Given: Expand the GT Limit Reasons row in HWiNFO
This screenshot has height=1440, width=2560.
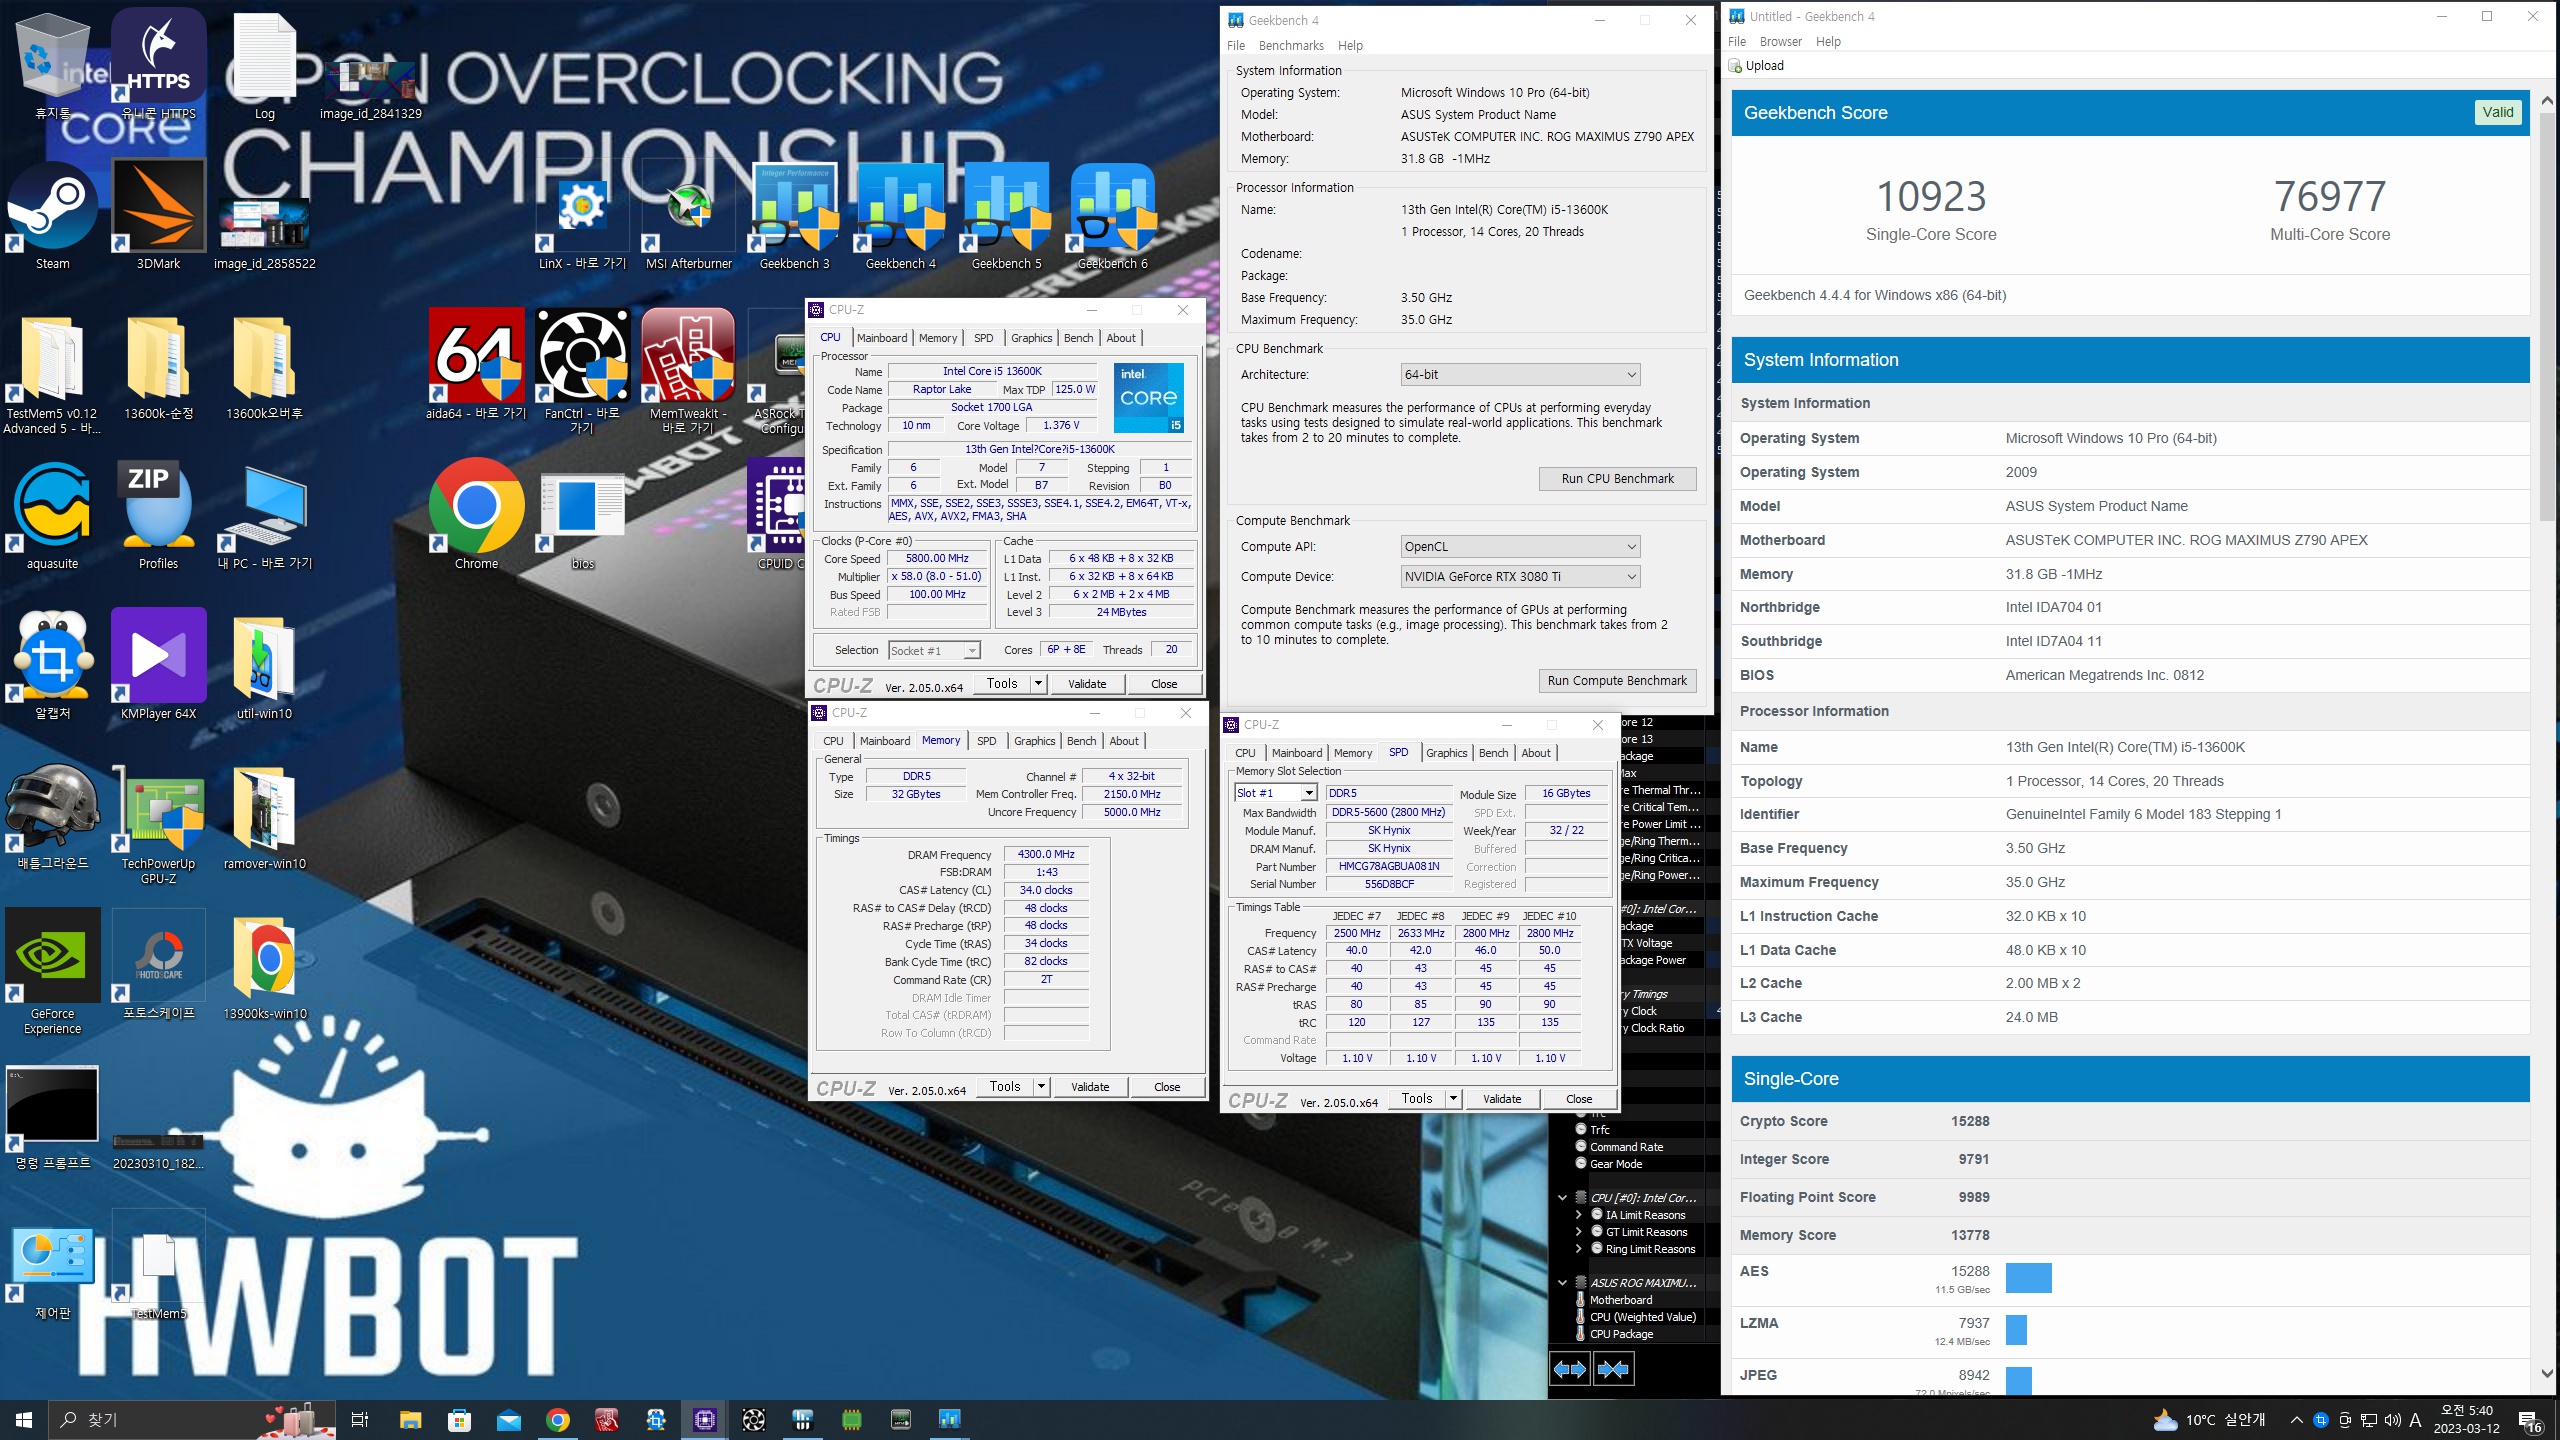Looking at the screenshot, I should tap(1580, 1232).
